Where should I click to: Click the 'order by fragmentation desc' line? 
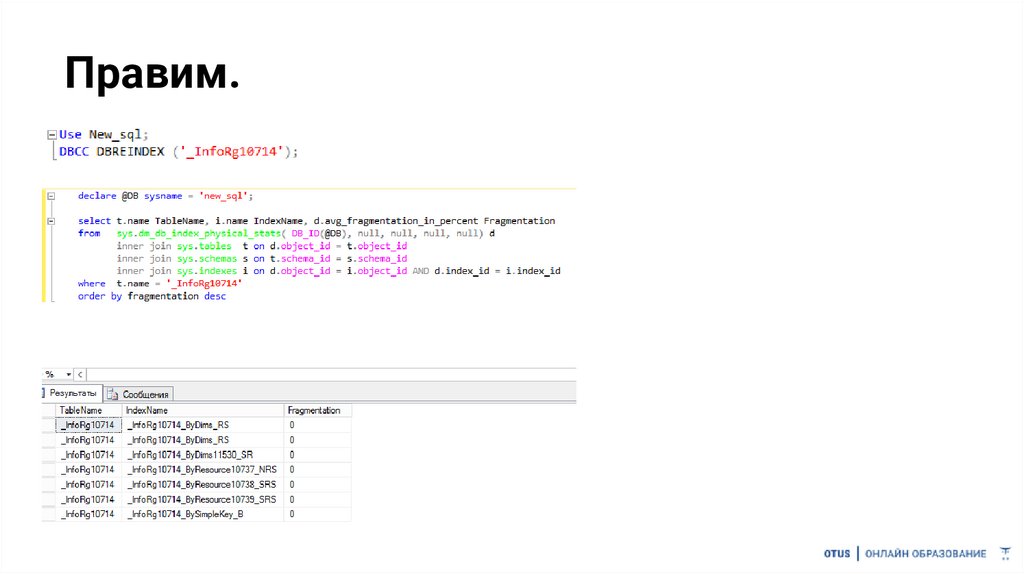152,296
